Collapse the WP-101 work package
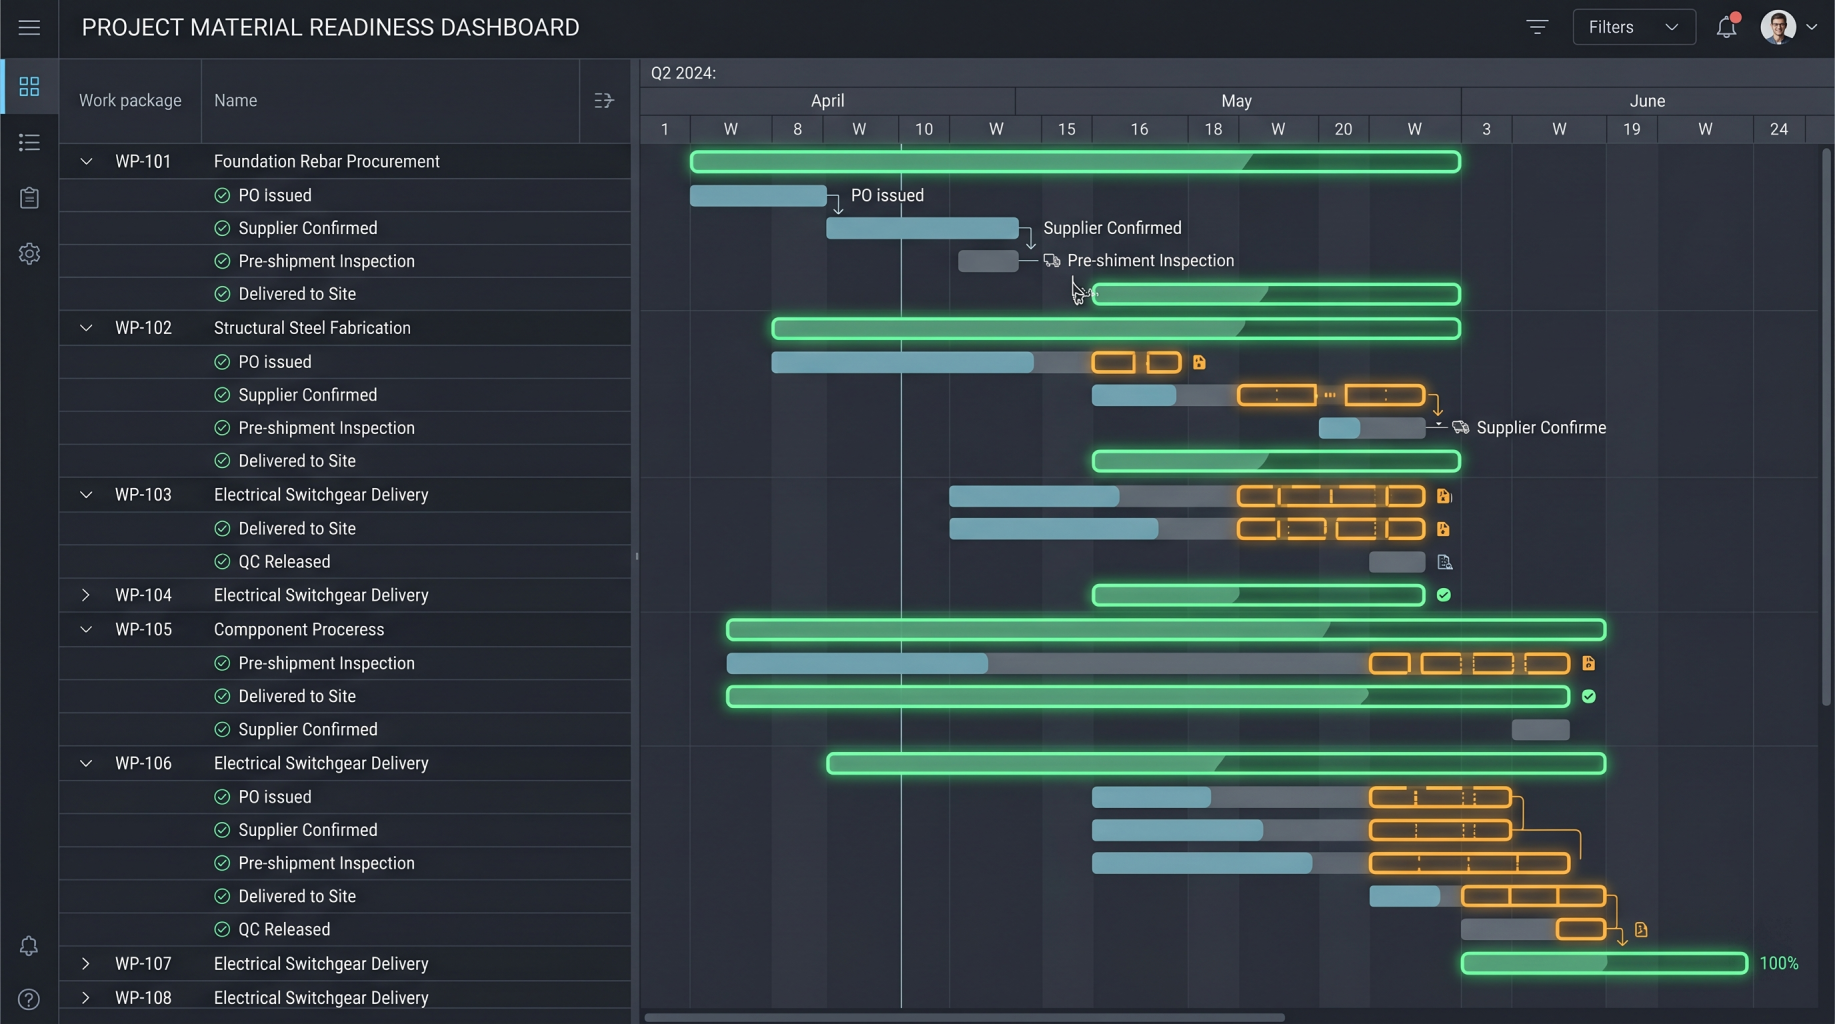The width and height of the screenshot is (1835, 1024). tap(86, 161)
